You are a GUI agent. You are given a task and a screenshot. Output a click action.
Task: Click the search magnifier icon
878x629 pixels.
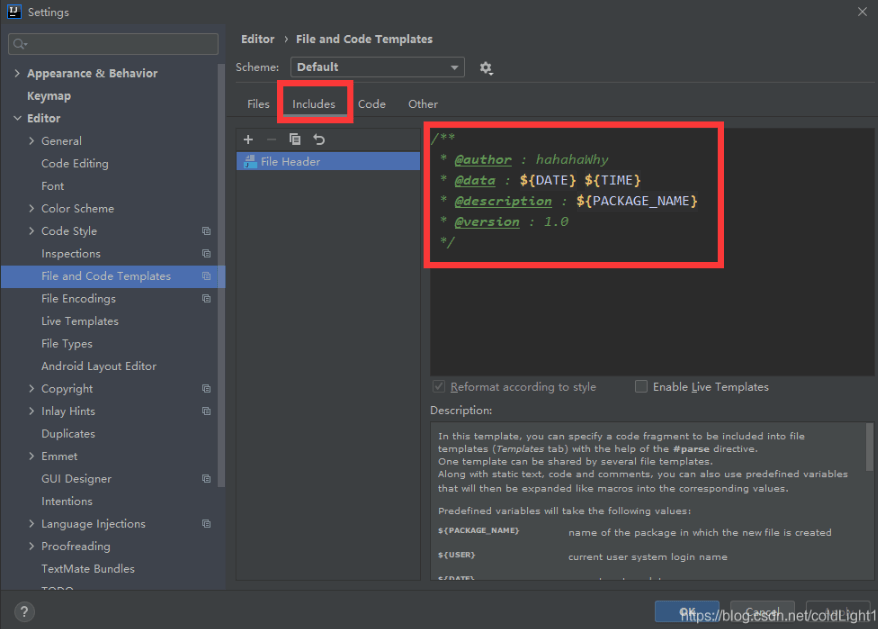pyautogui.click(x=20, y=44)
